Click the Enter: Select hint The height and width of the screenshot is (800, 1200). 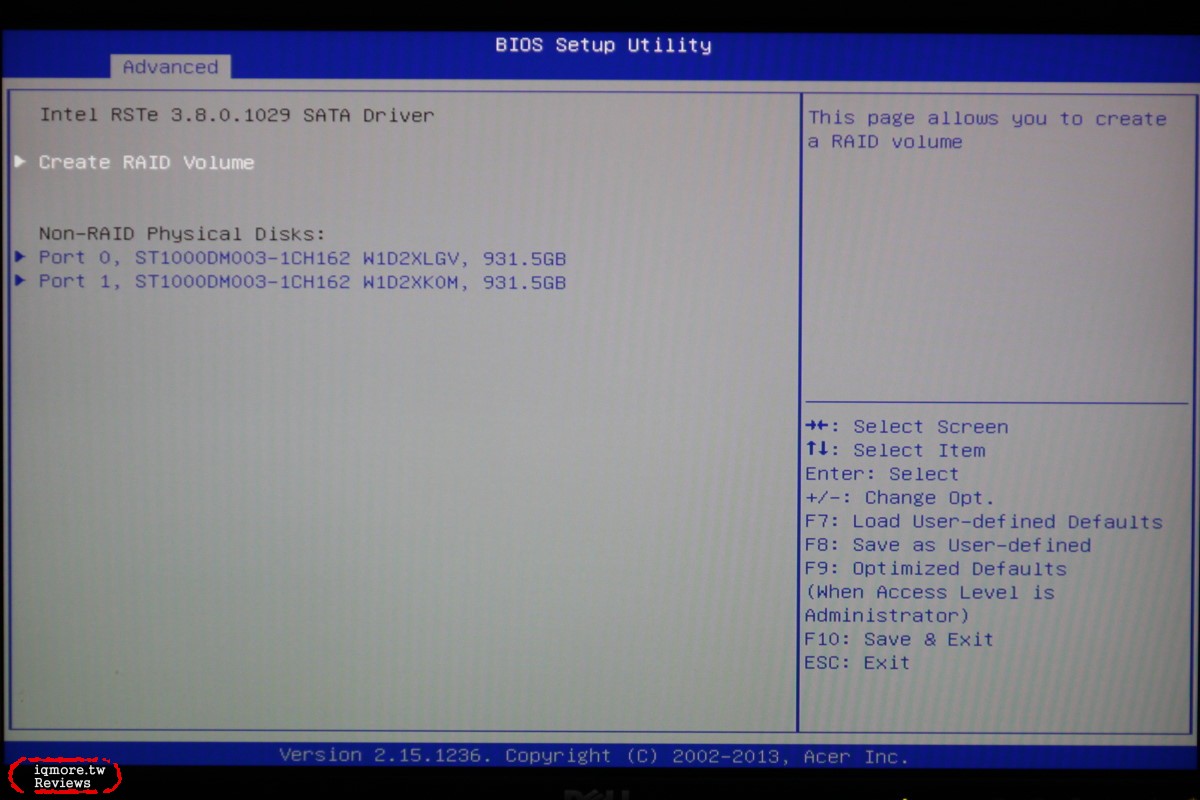[881, 474]
